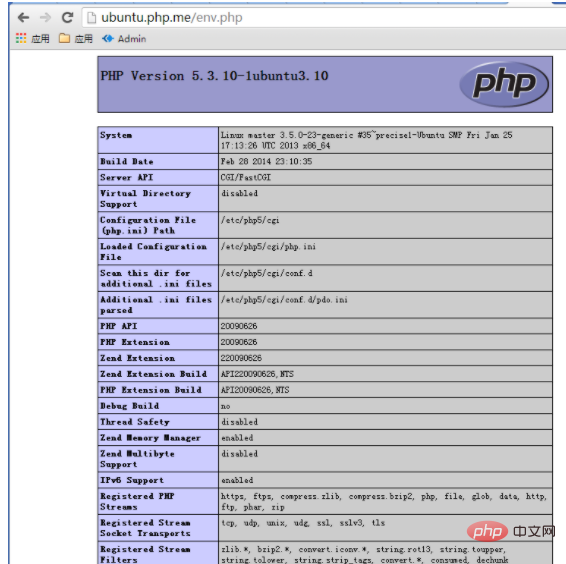Click the 220090626 Zend Extension value

241,358
